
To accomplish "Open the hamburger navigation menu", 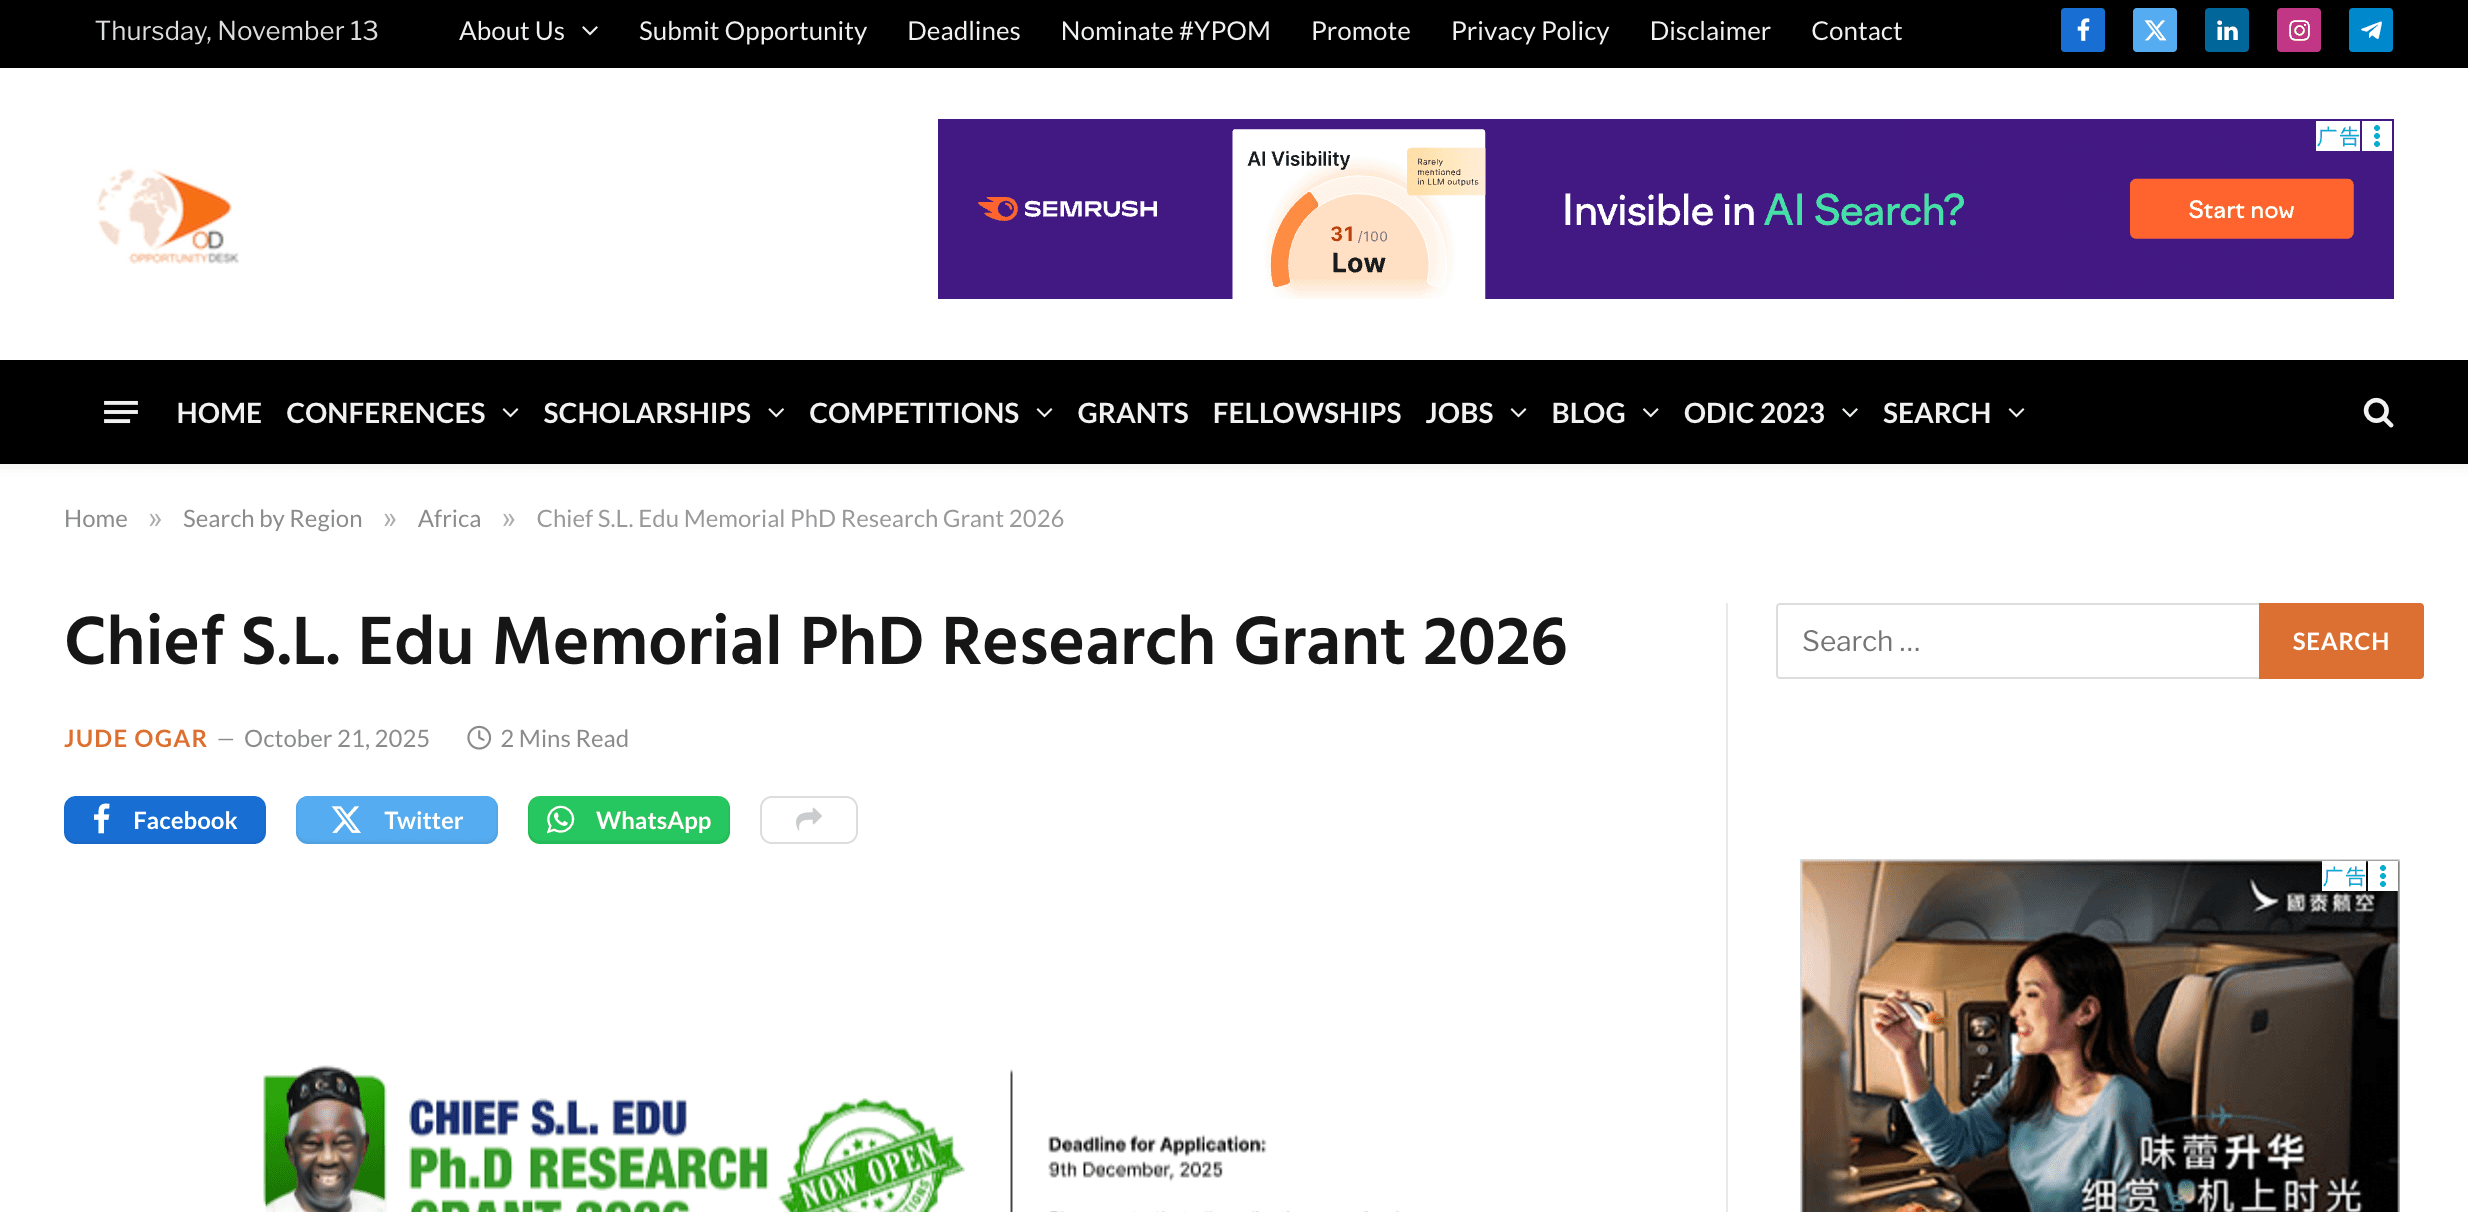I will tap(120, 412).
